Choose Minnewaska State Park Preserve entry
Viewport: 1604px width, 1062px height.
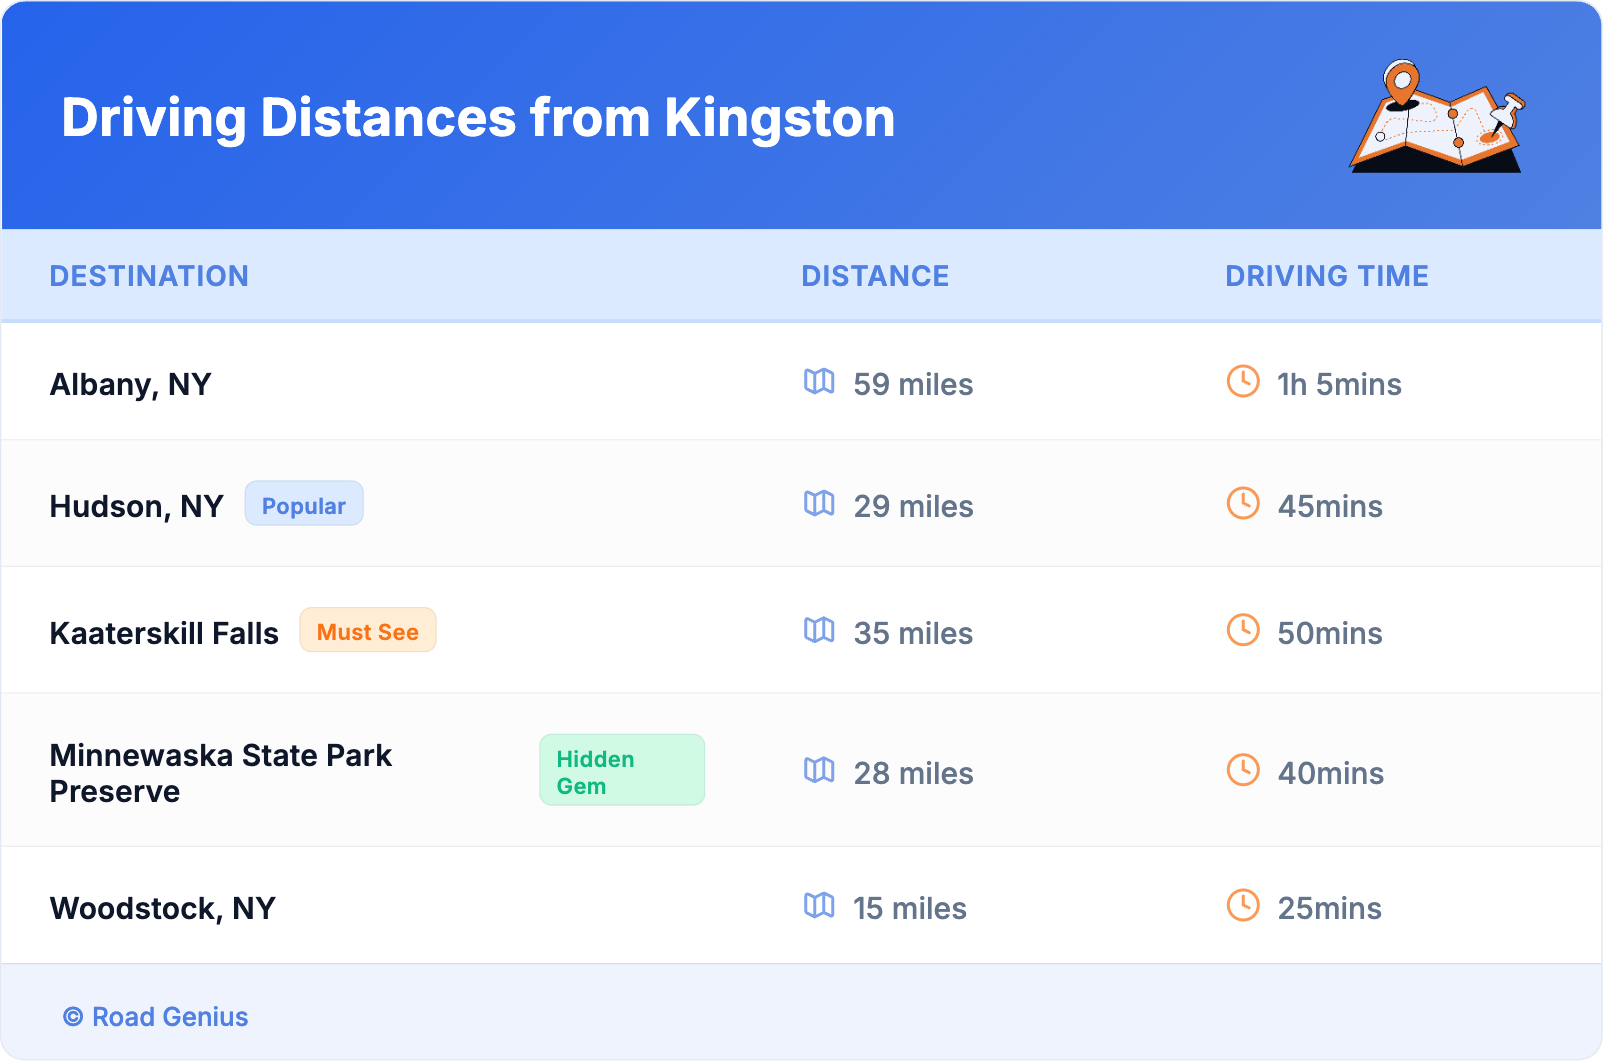pos(221,773)
